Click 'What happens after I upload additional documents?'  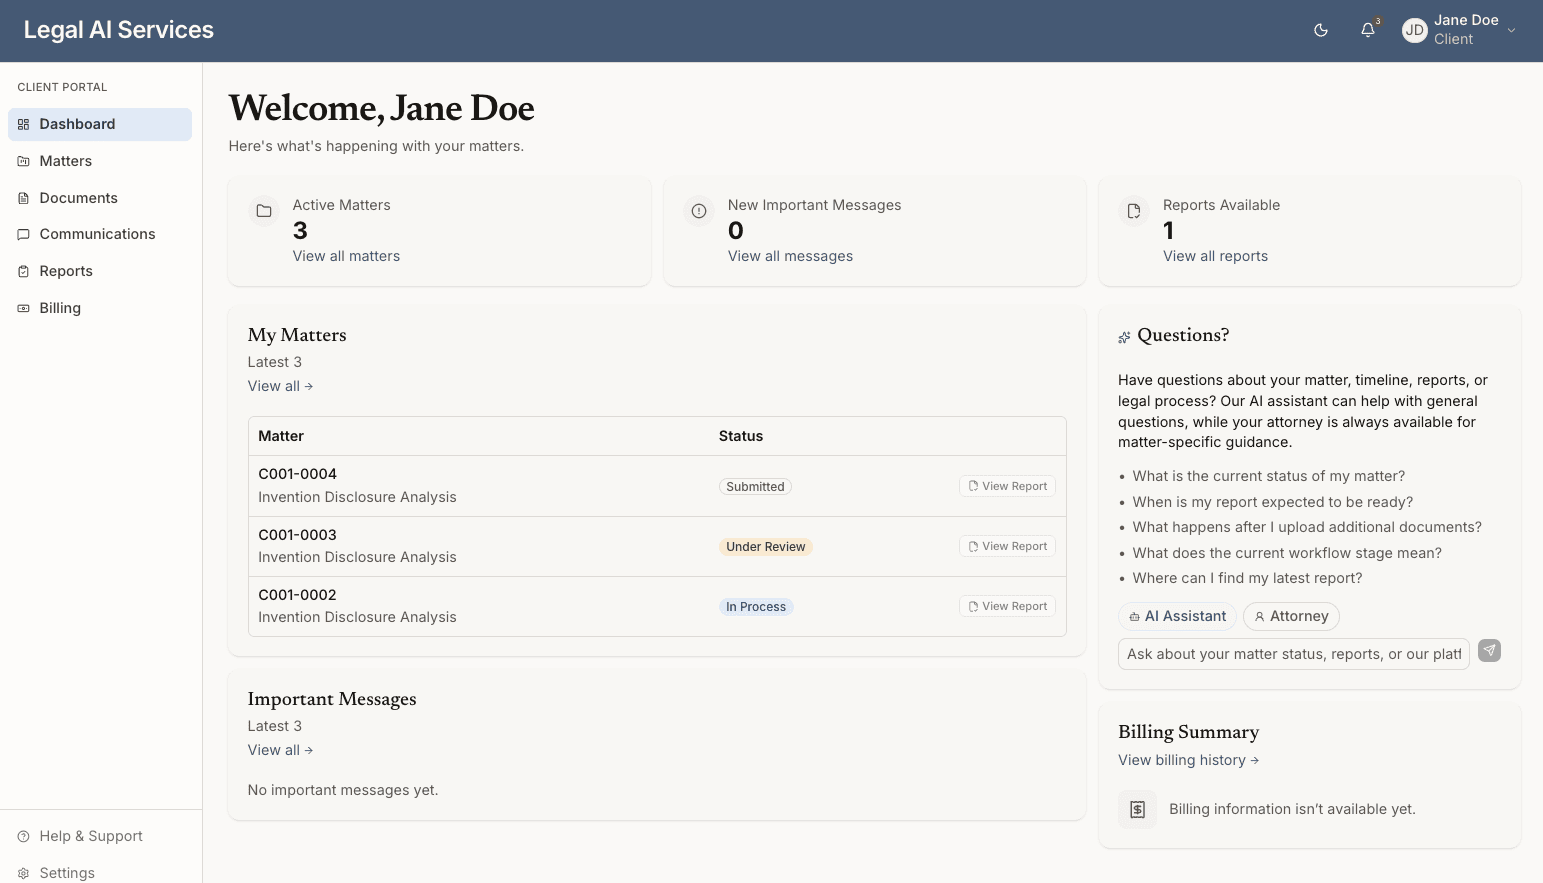pyautogui.click(x=1307, y=527)
